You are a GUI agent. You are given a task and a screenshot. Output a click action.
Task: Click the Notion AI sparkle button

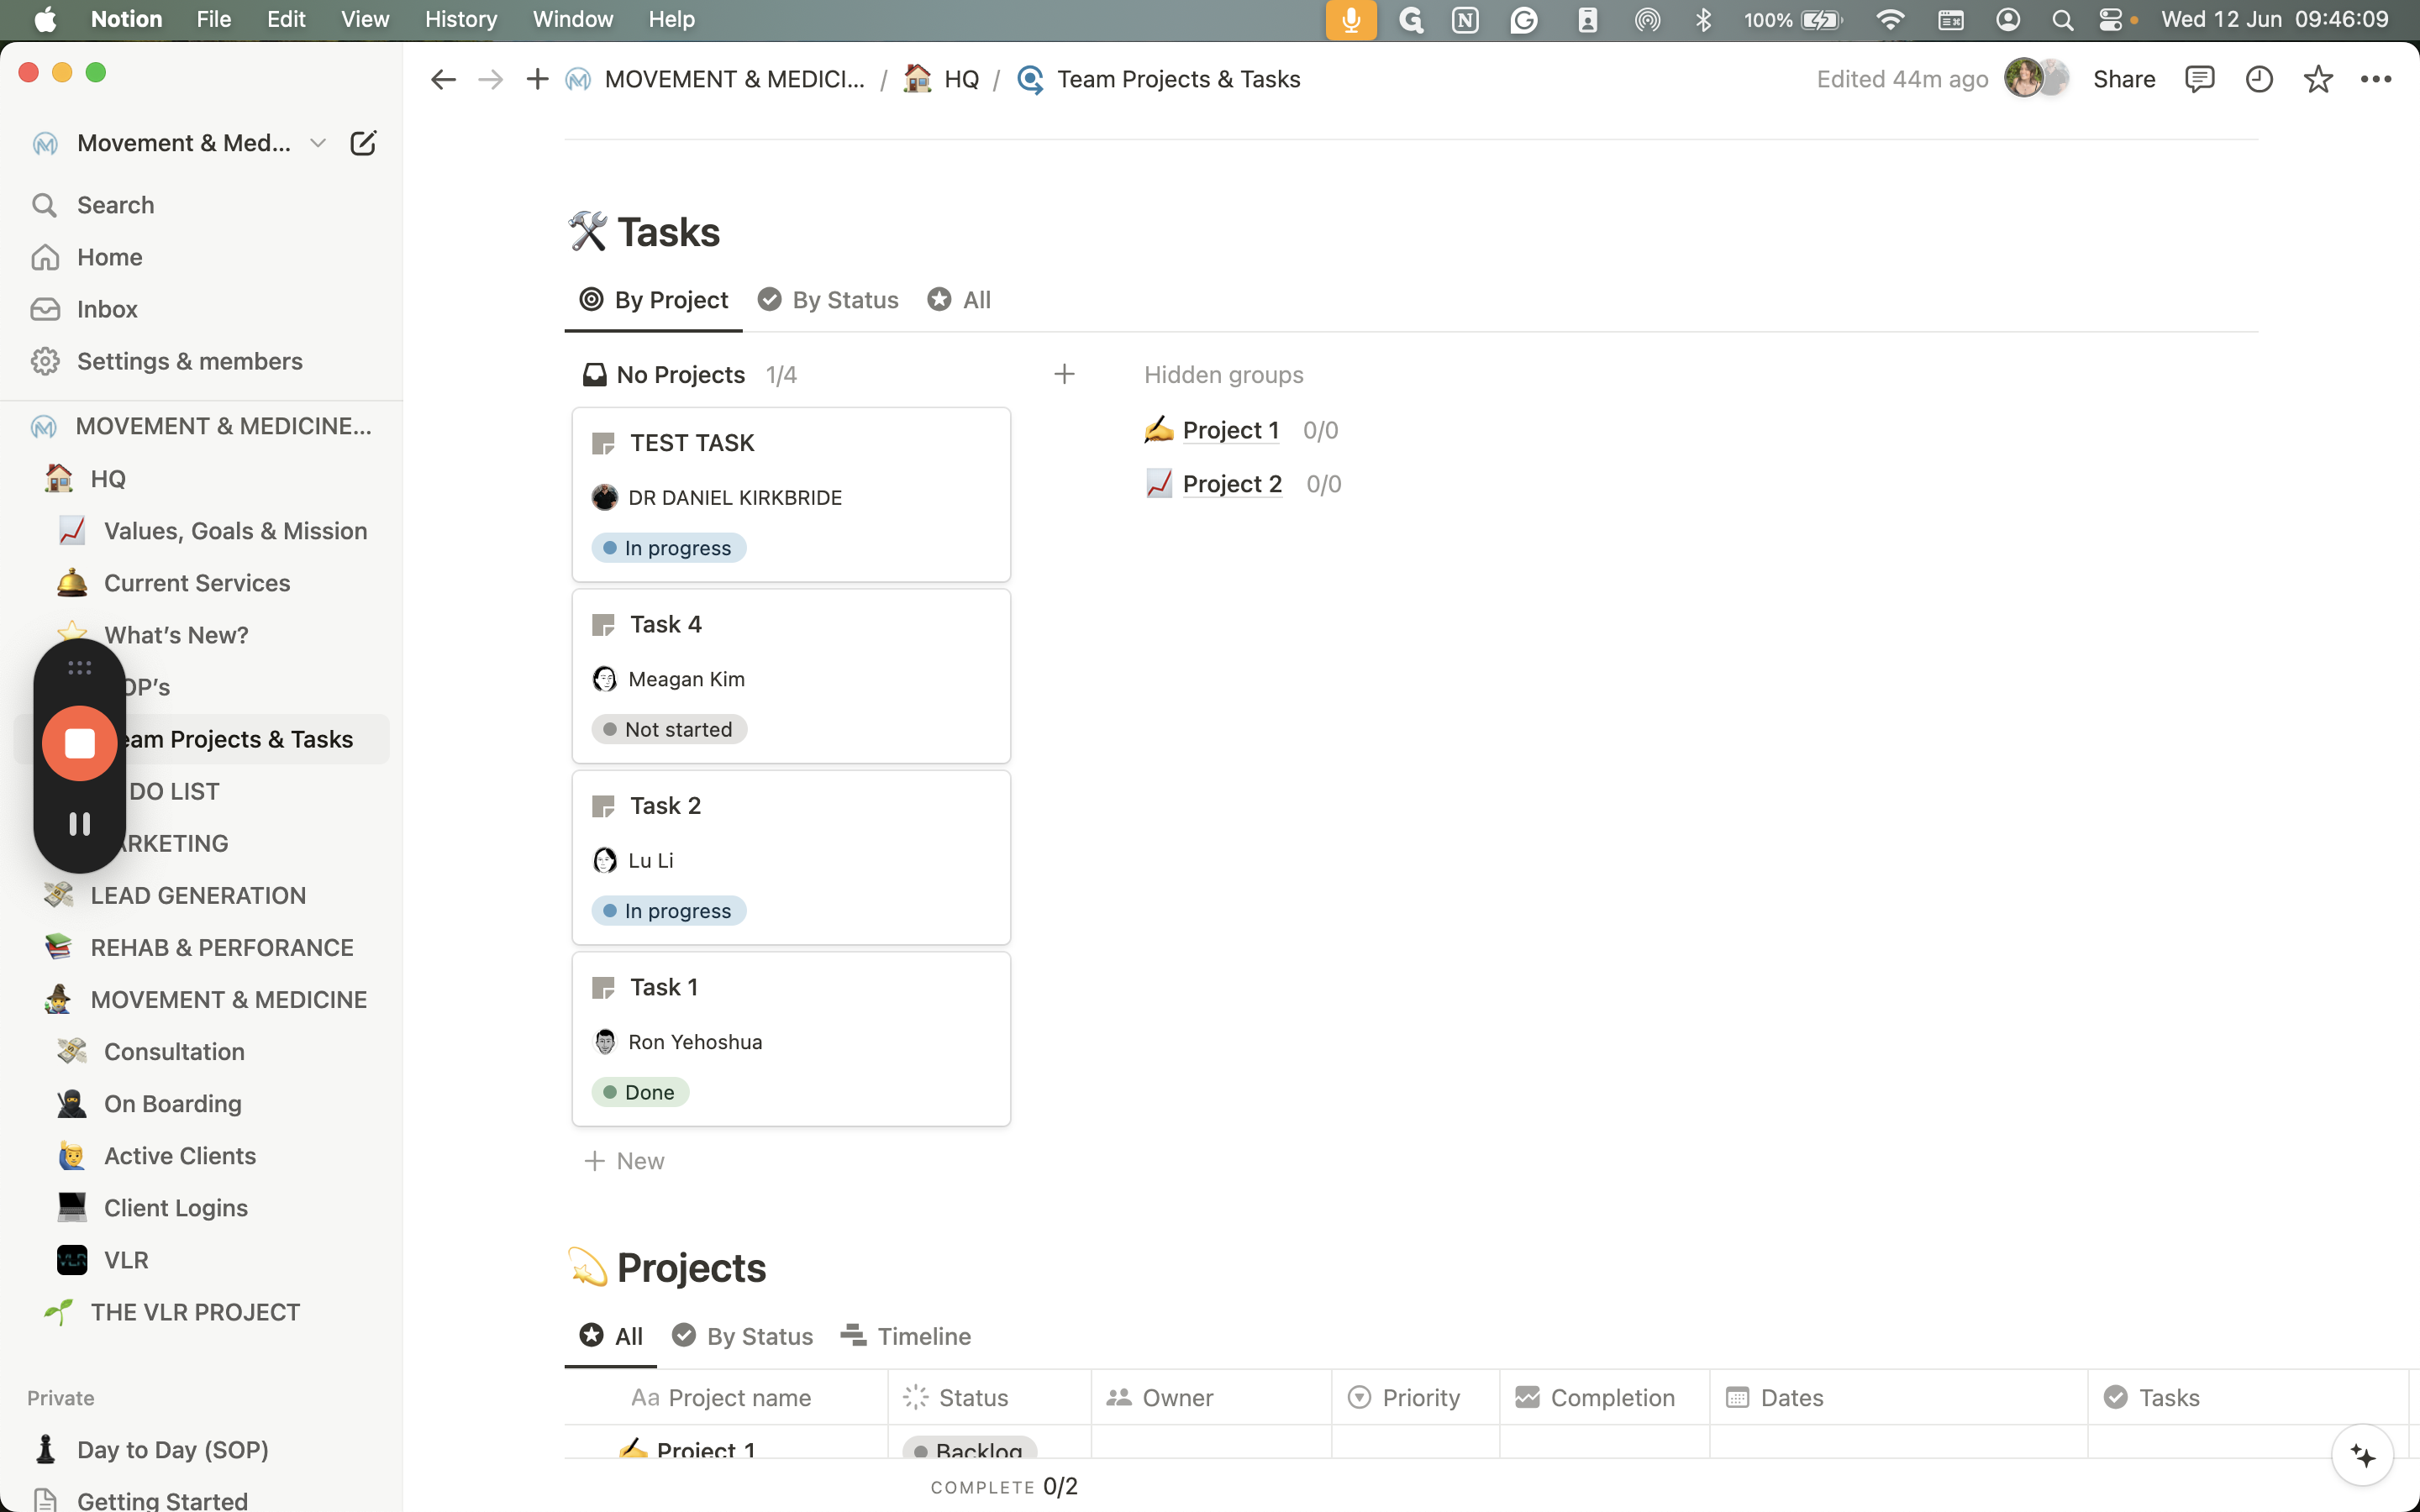tap(2362, 1455)
